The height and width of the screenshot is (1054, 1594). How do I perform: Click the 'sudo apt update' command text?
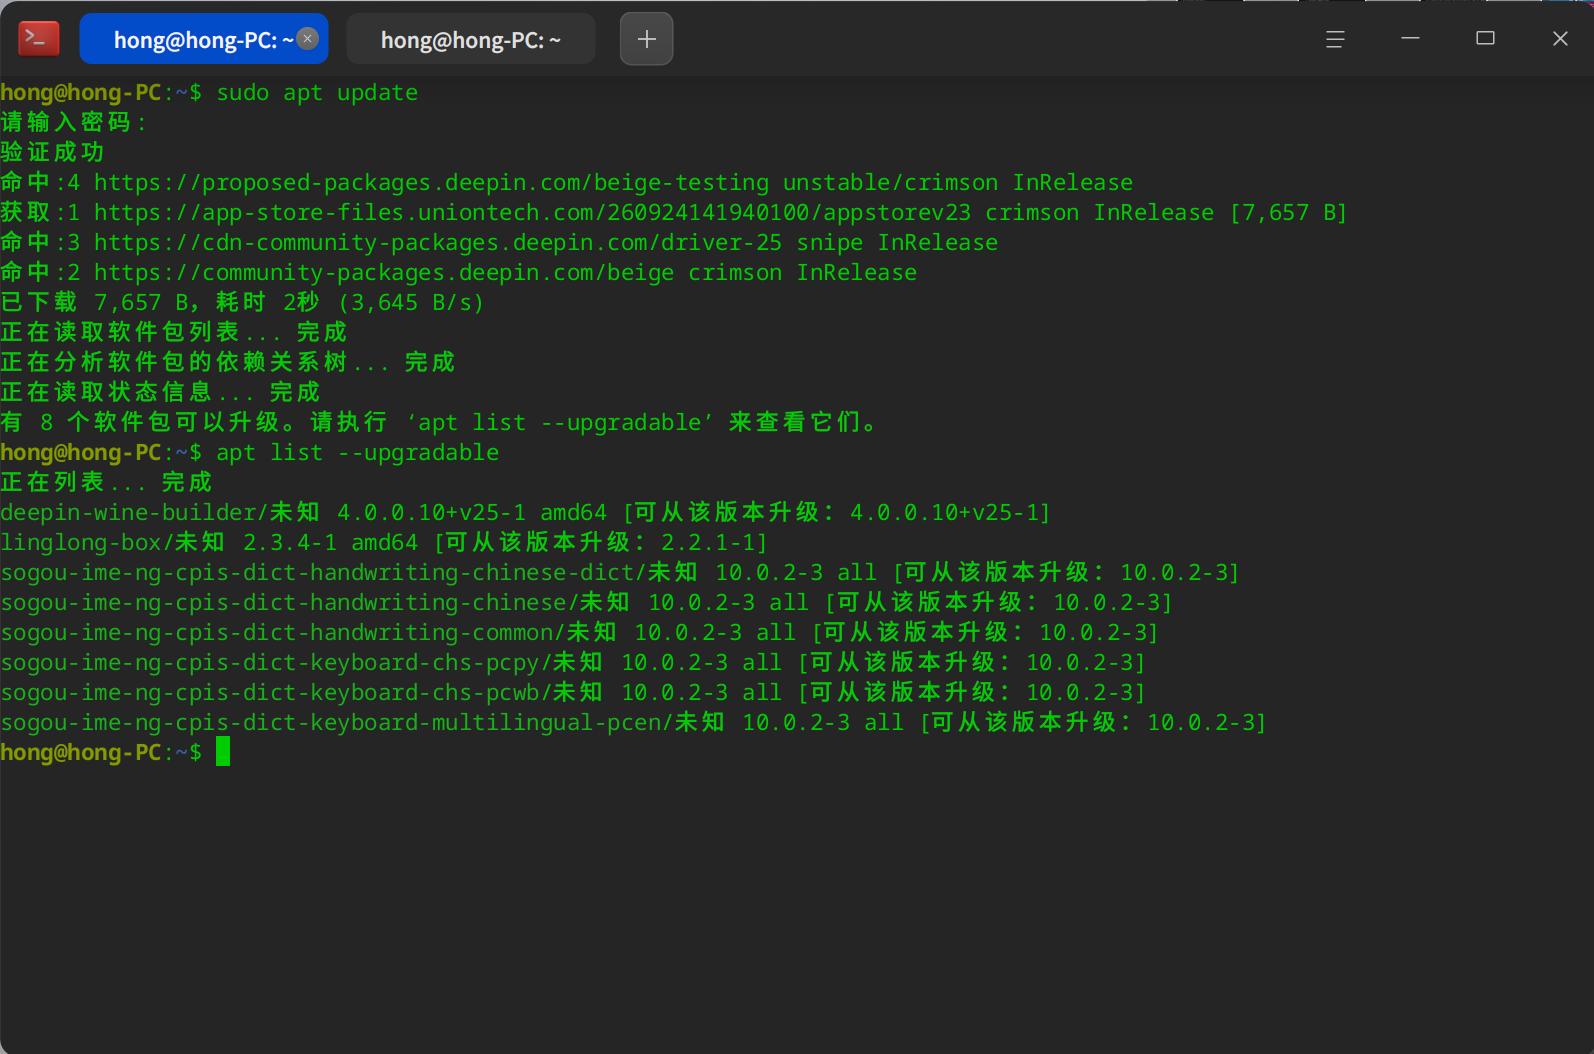click(317, 93)
